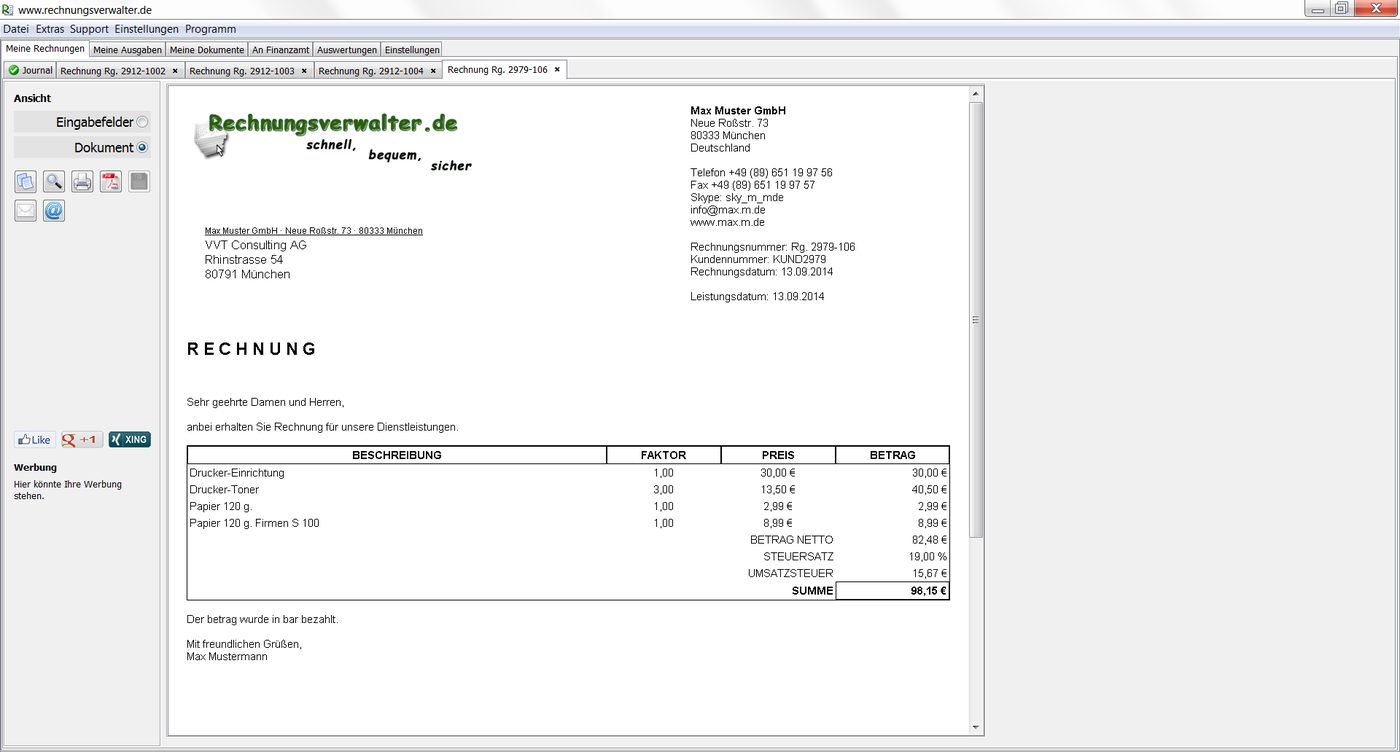This screenshot has width=1400, height=752.
Task: Click the copy documents icon
Action: tap(25, 181)
